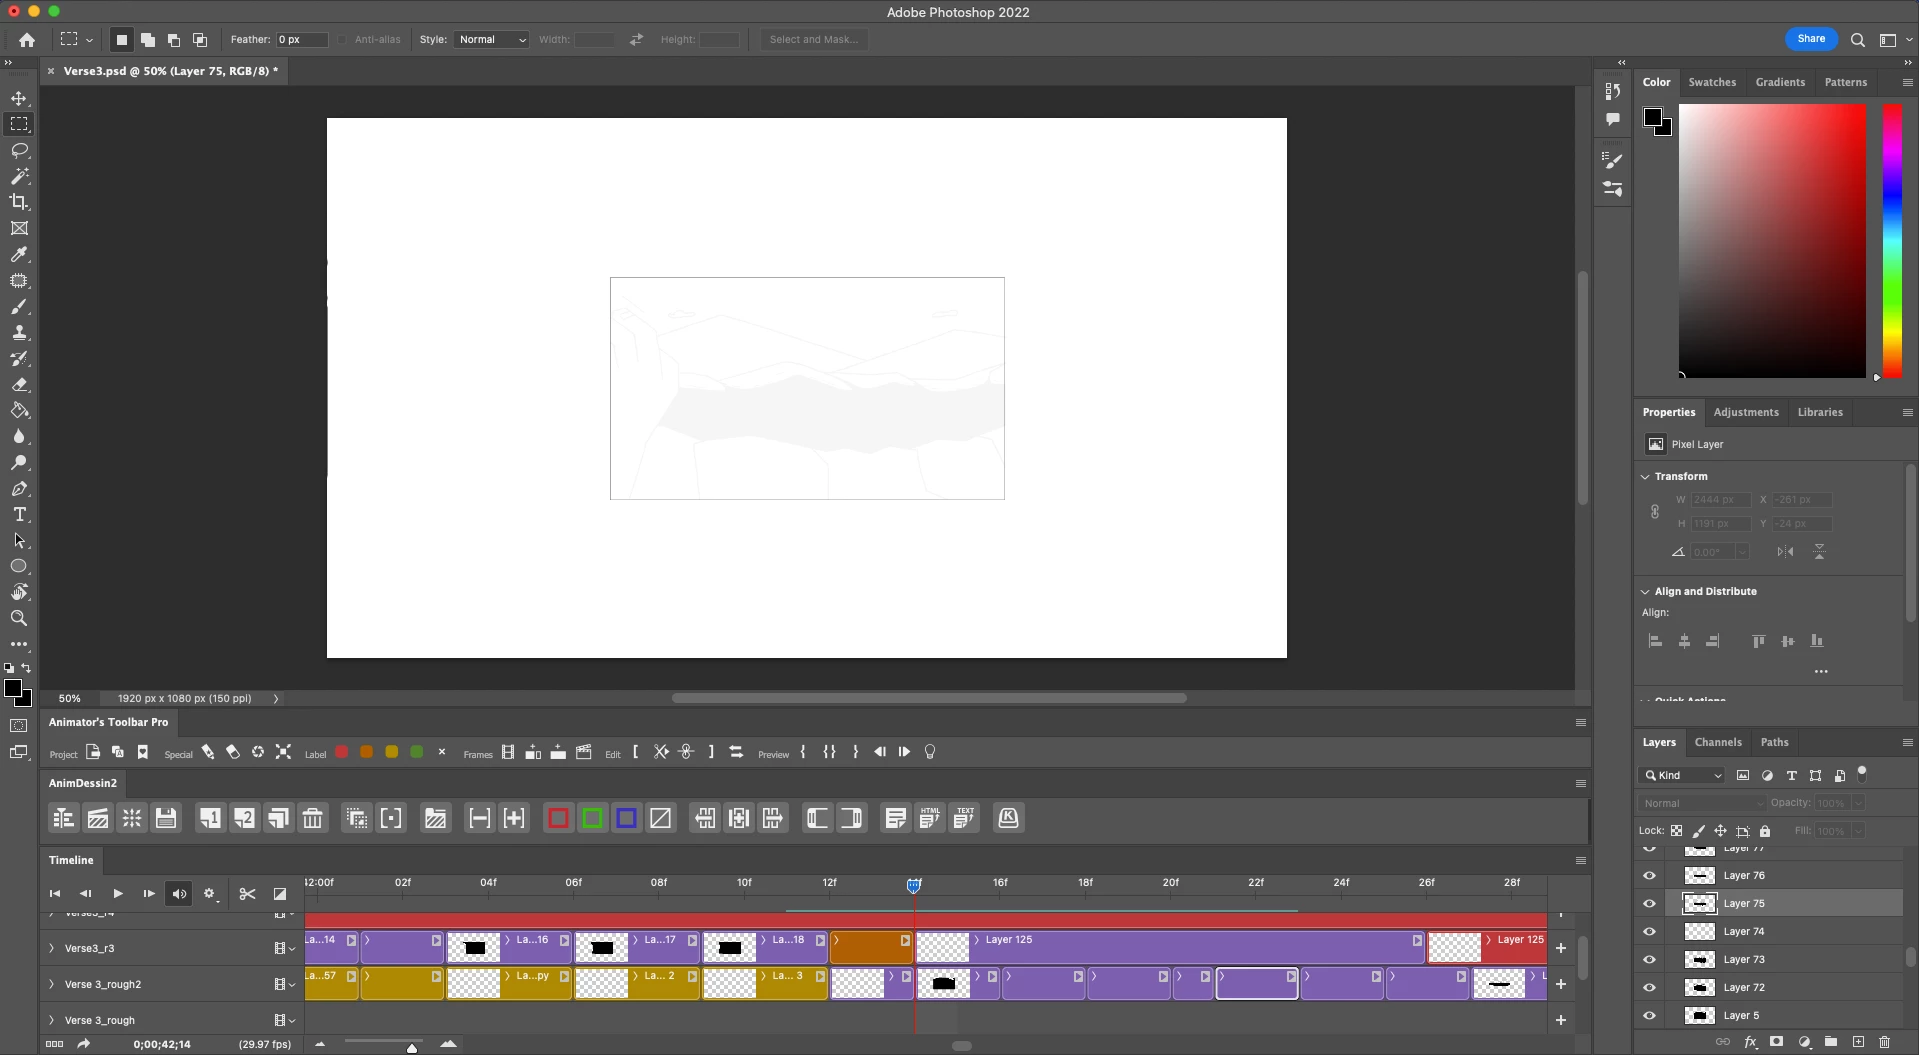Screen dimensions: 1919x1055
Task: Hide Layer 75 visibility eye
Action: pos(1649,903)
